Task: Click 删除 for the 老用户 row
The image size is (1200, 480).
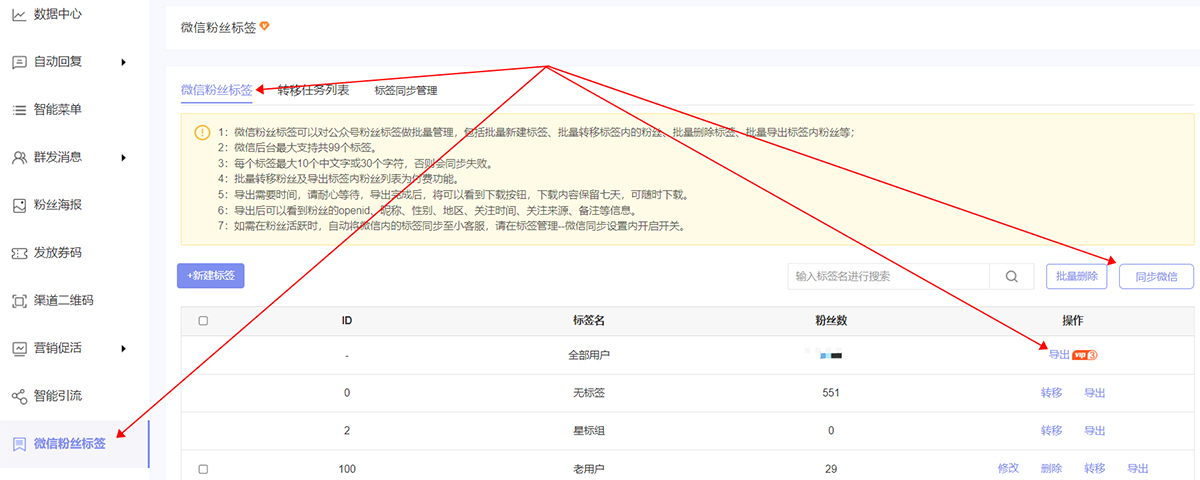Action: (1051, 468)
